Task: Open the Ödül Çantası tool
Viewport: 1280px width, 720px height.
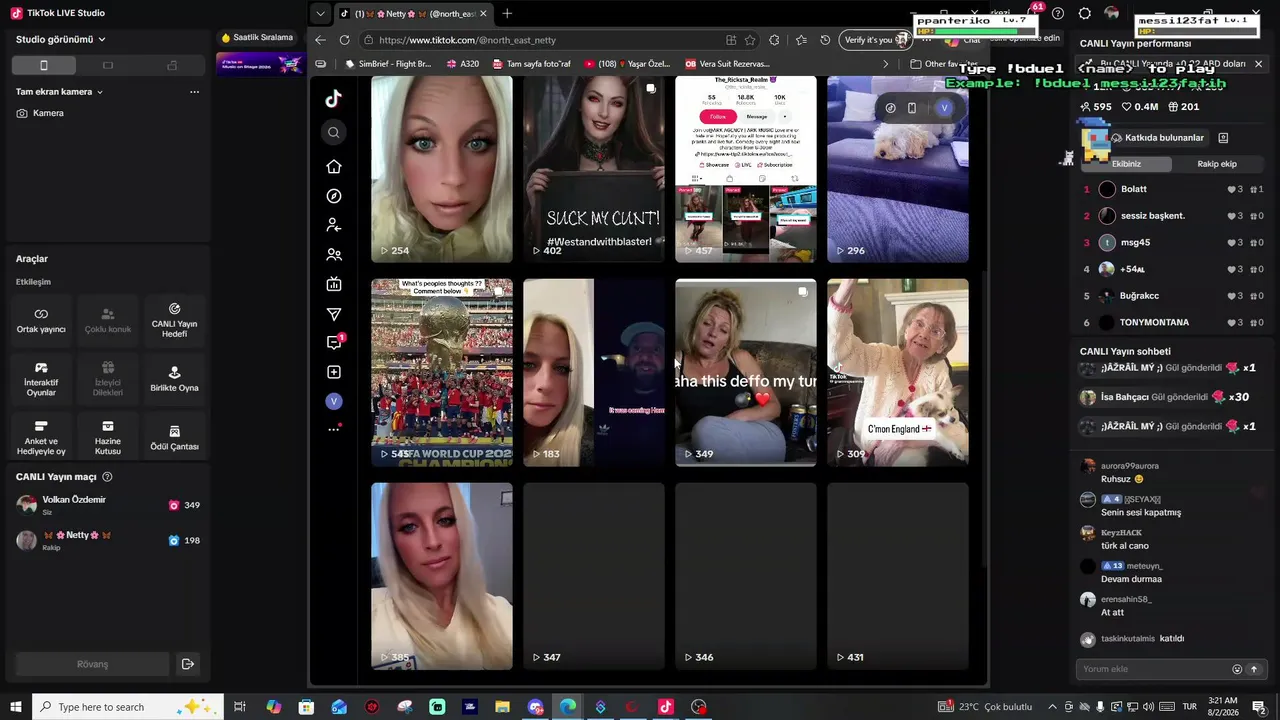Action: (174, 437)
